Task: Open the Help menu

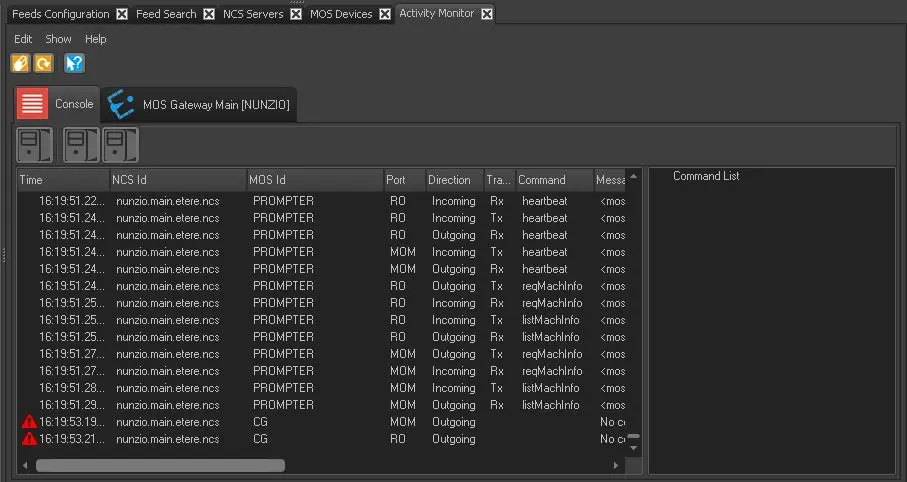Action: point(96,39)
